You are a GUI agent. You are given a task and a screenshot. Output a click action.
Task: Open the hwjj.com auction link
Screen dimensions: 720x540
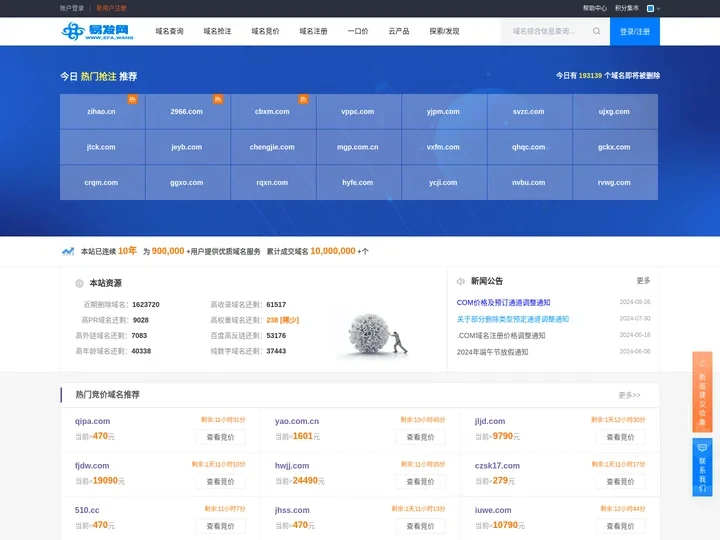(292, 466)
